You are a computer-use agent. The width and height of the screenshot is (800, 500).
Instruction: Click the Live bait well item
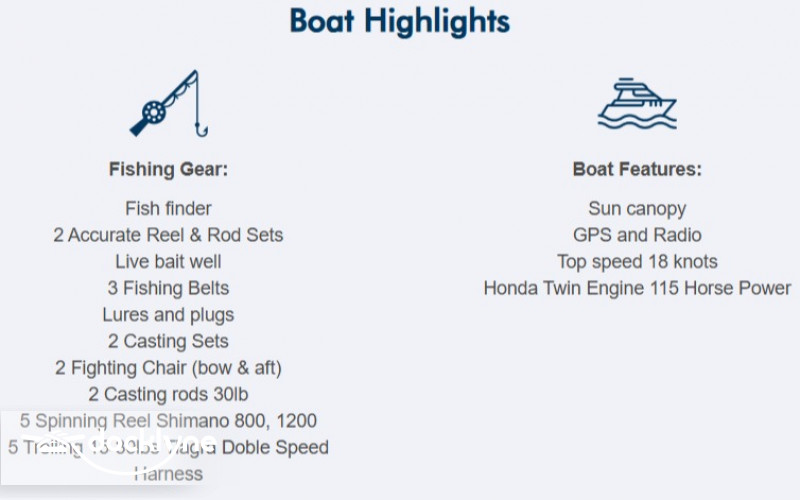(168, 262)
